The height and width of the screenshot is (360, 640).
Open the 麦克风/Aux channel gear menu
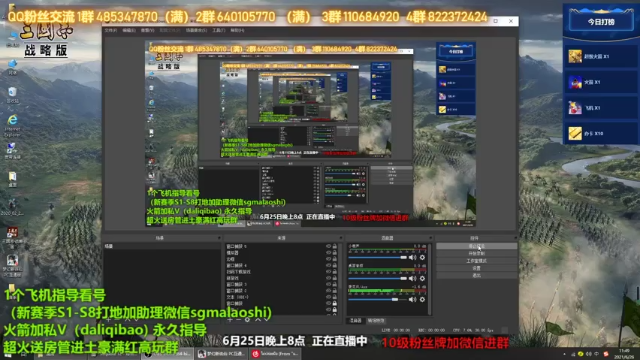pos(422,300)
